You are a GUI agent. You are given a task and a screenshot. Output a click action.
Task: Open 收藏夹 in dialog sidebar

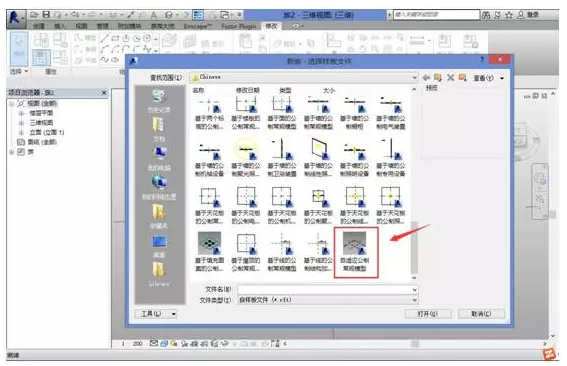pos(159,217)
